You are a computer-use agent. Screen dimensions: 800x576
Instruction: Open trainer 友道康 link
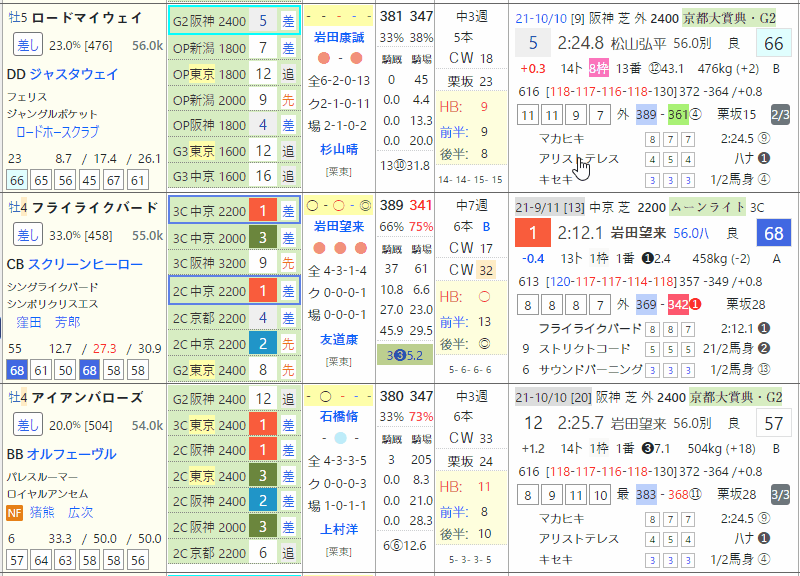pyautogui.click(x=337, y=338)
